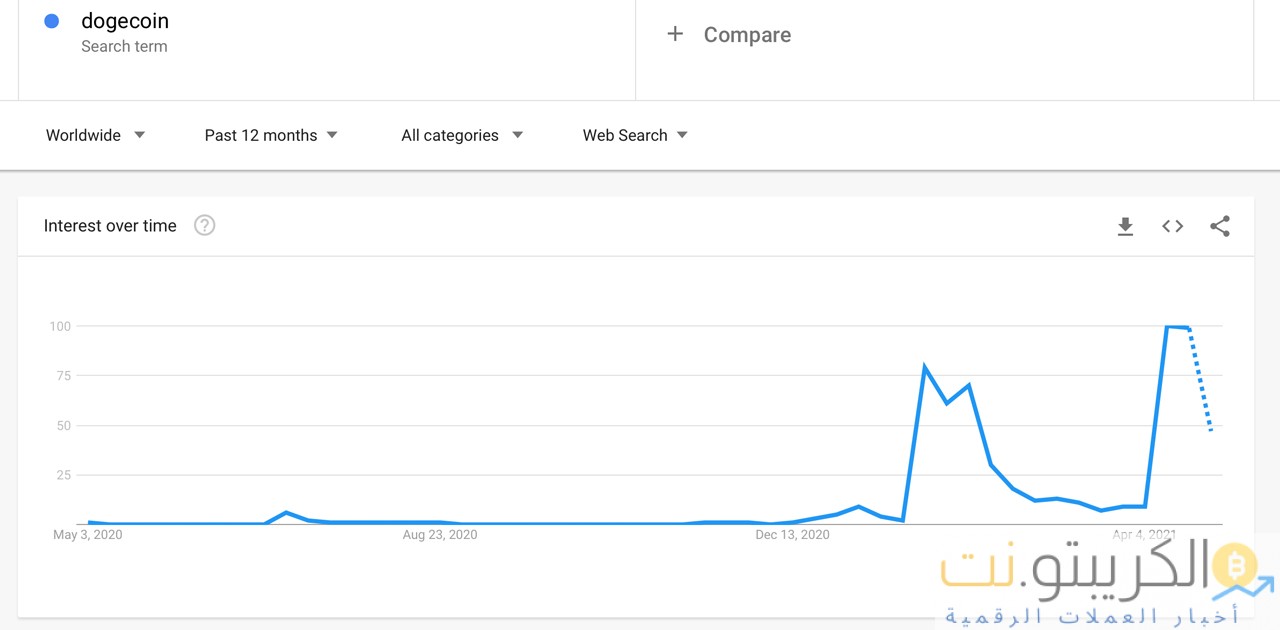Select the Compare tab area
Viewport: 1280px width, 630px height.
747,34
